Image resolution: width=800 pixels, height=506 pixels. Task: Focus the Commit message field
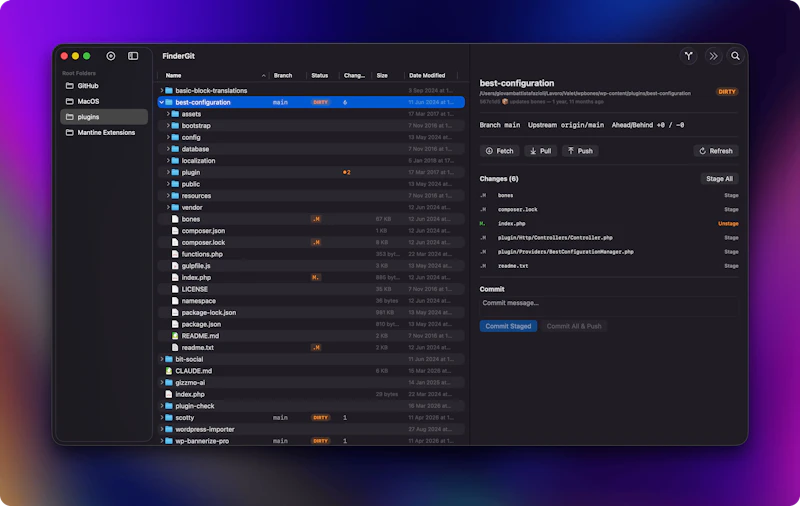pos(609,306)
